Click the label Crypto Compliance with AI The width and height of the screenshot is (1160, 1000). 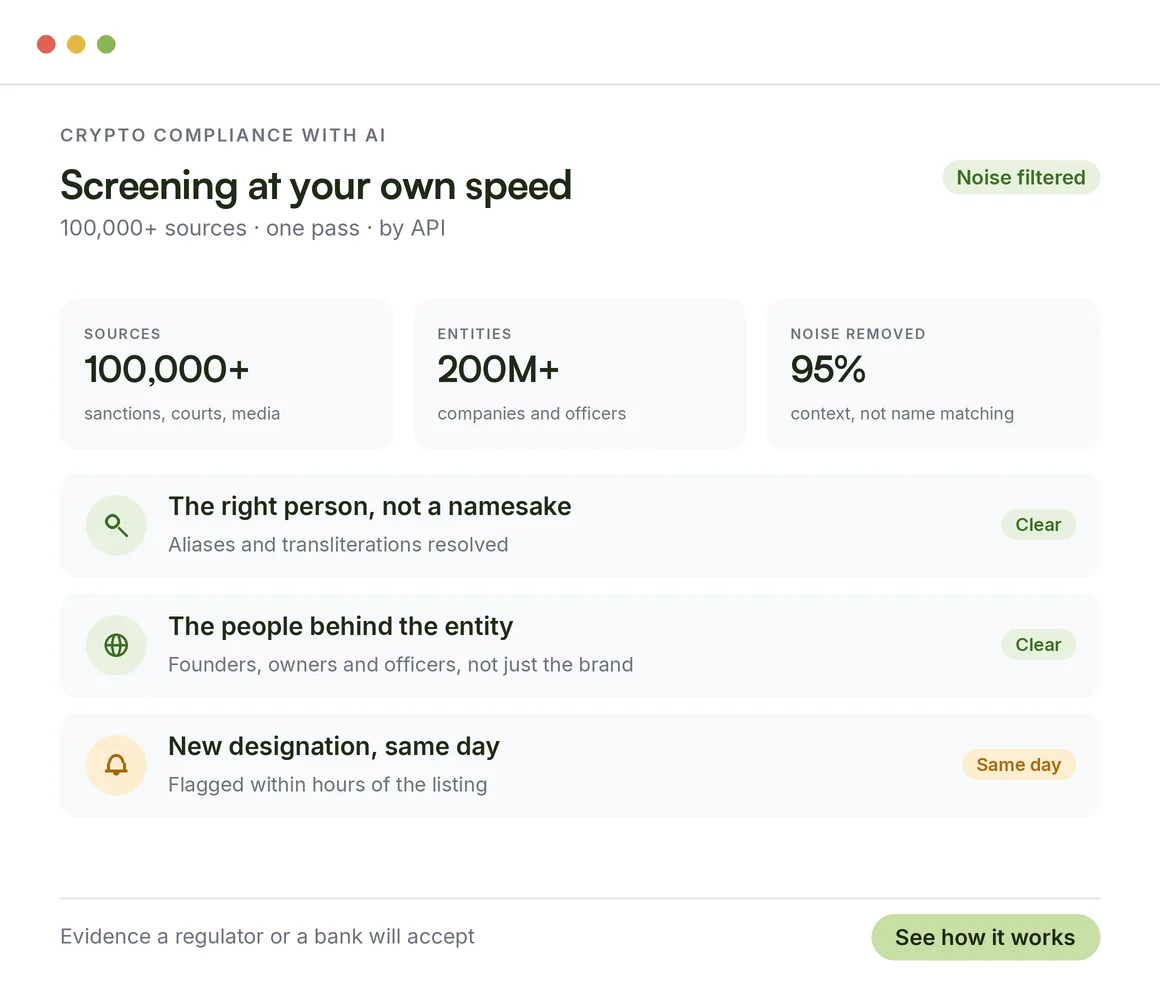click(x=223, y=135)
